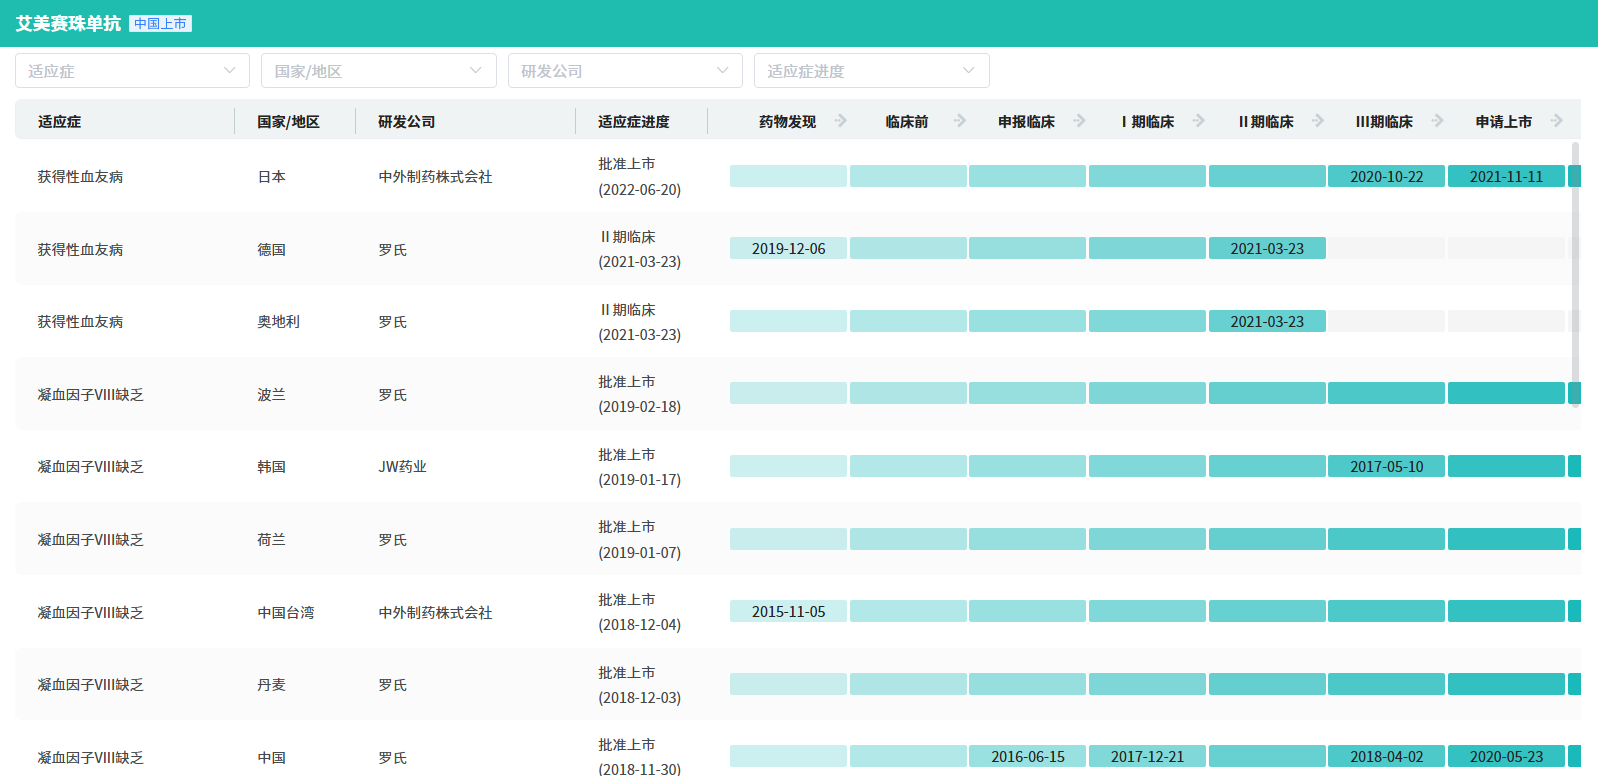The width and height of the screenshot is (1598, 776).
Task: Click 中外制药株式会社 in the Japan row
Action: tap(435, 177)
